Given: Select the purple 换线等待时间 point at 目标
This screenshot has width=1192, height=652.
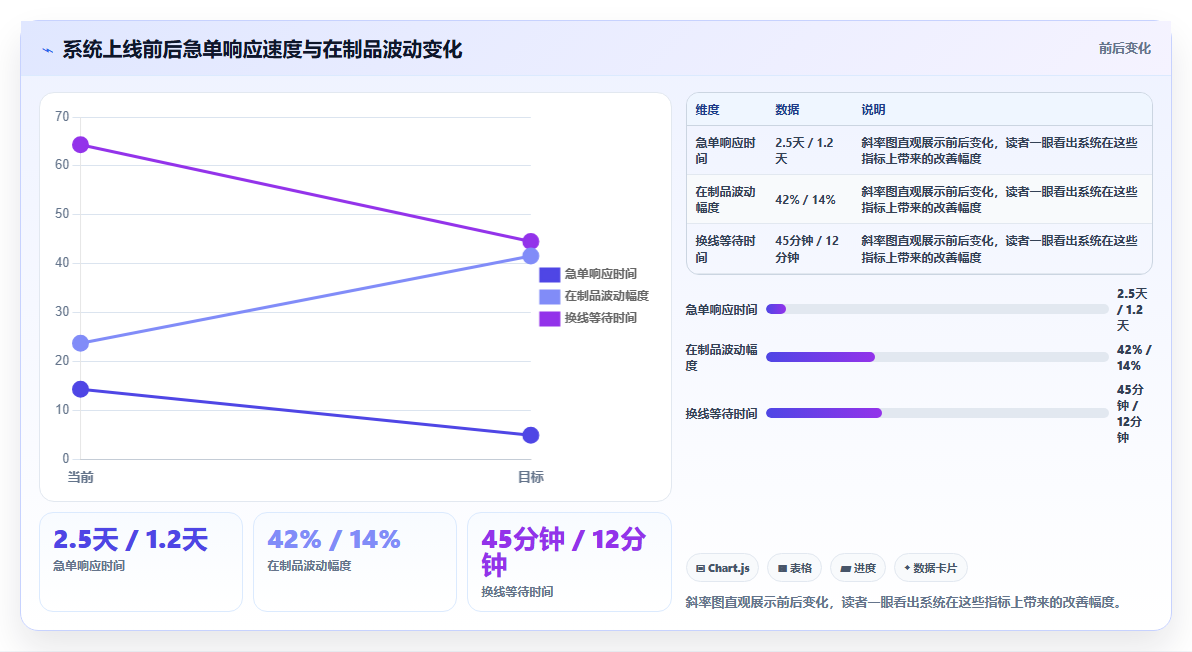Looking at the screenshot, I should (531, 242).
